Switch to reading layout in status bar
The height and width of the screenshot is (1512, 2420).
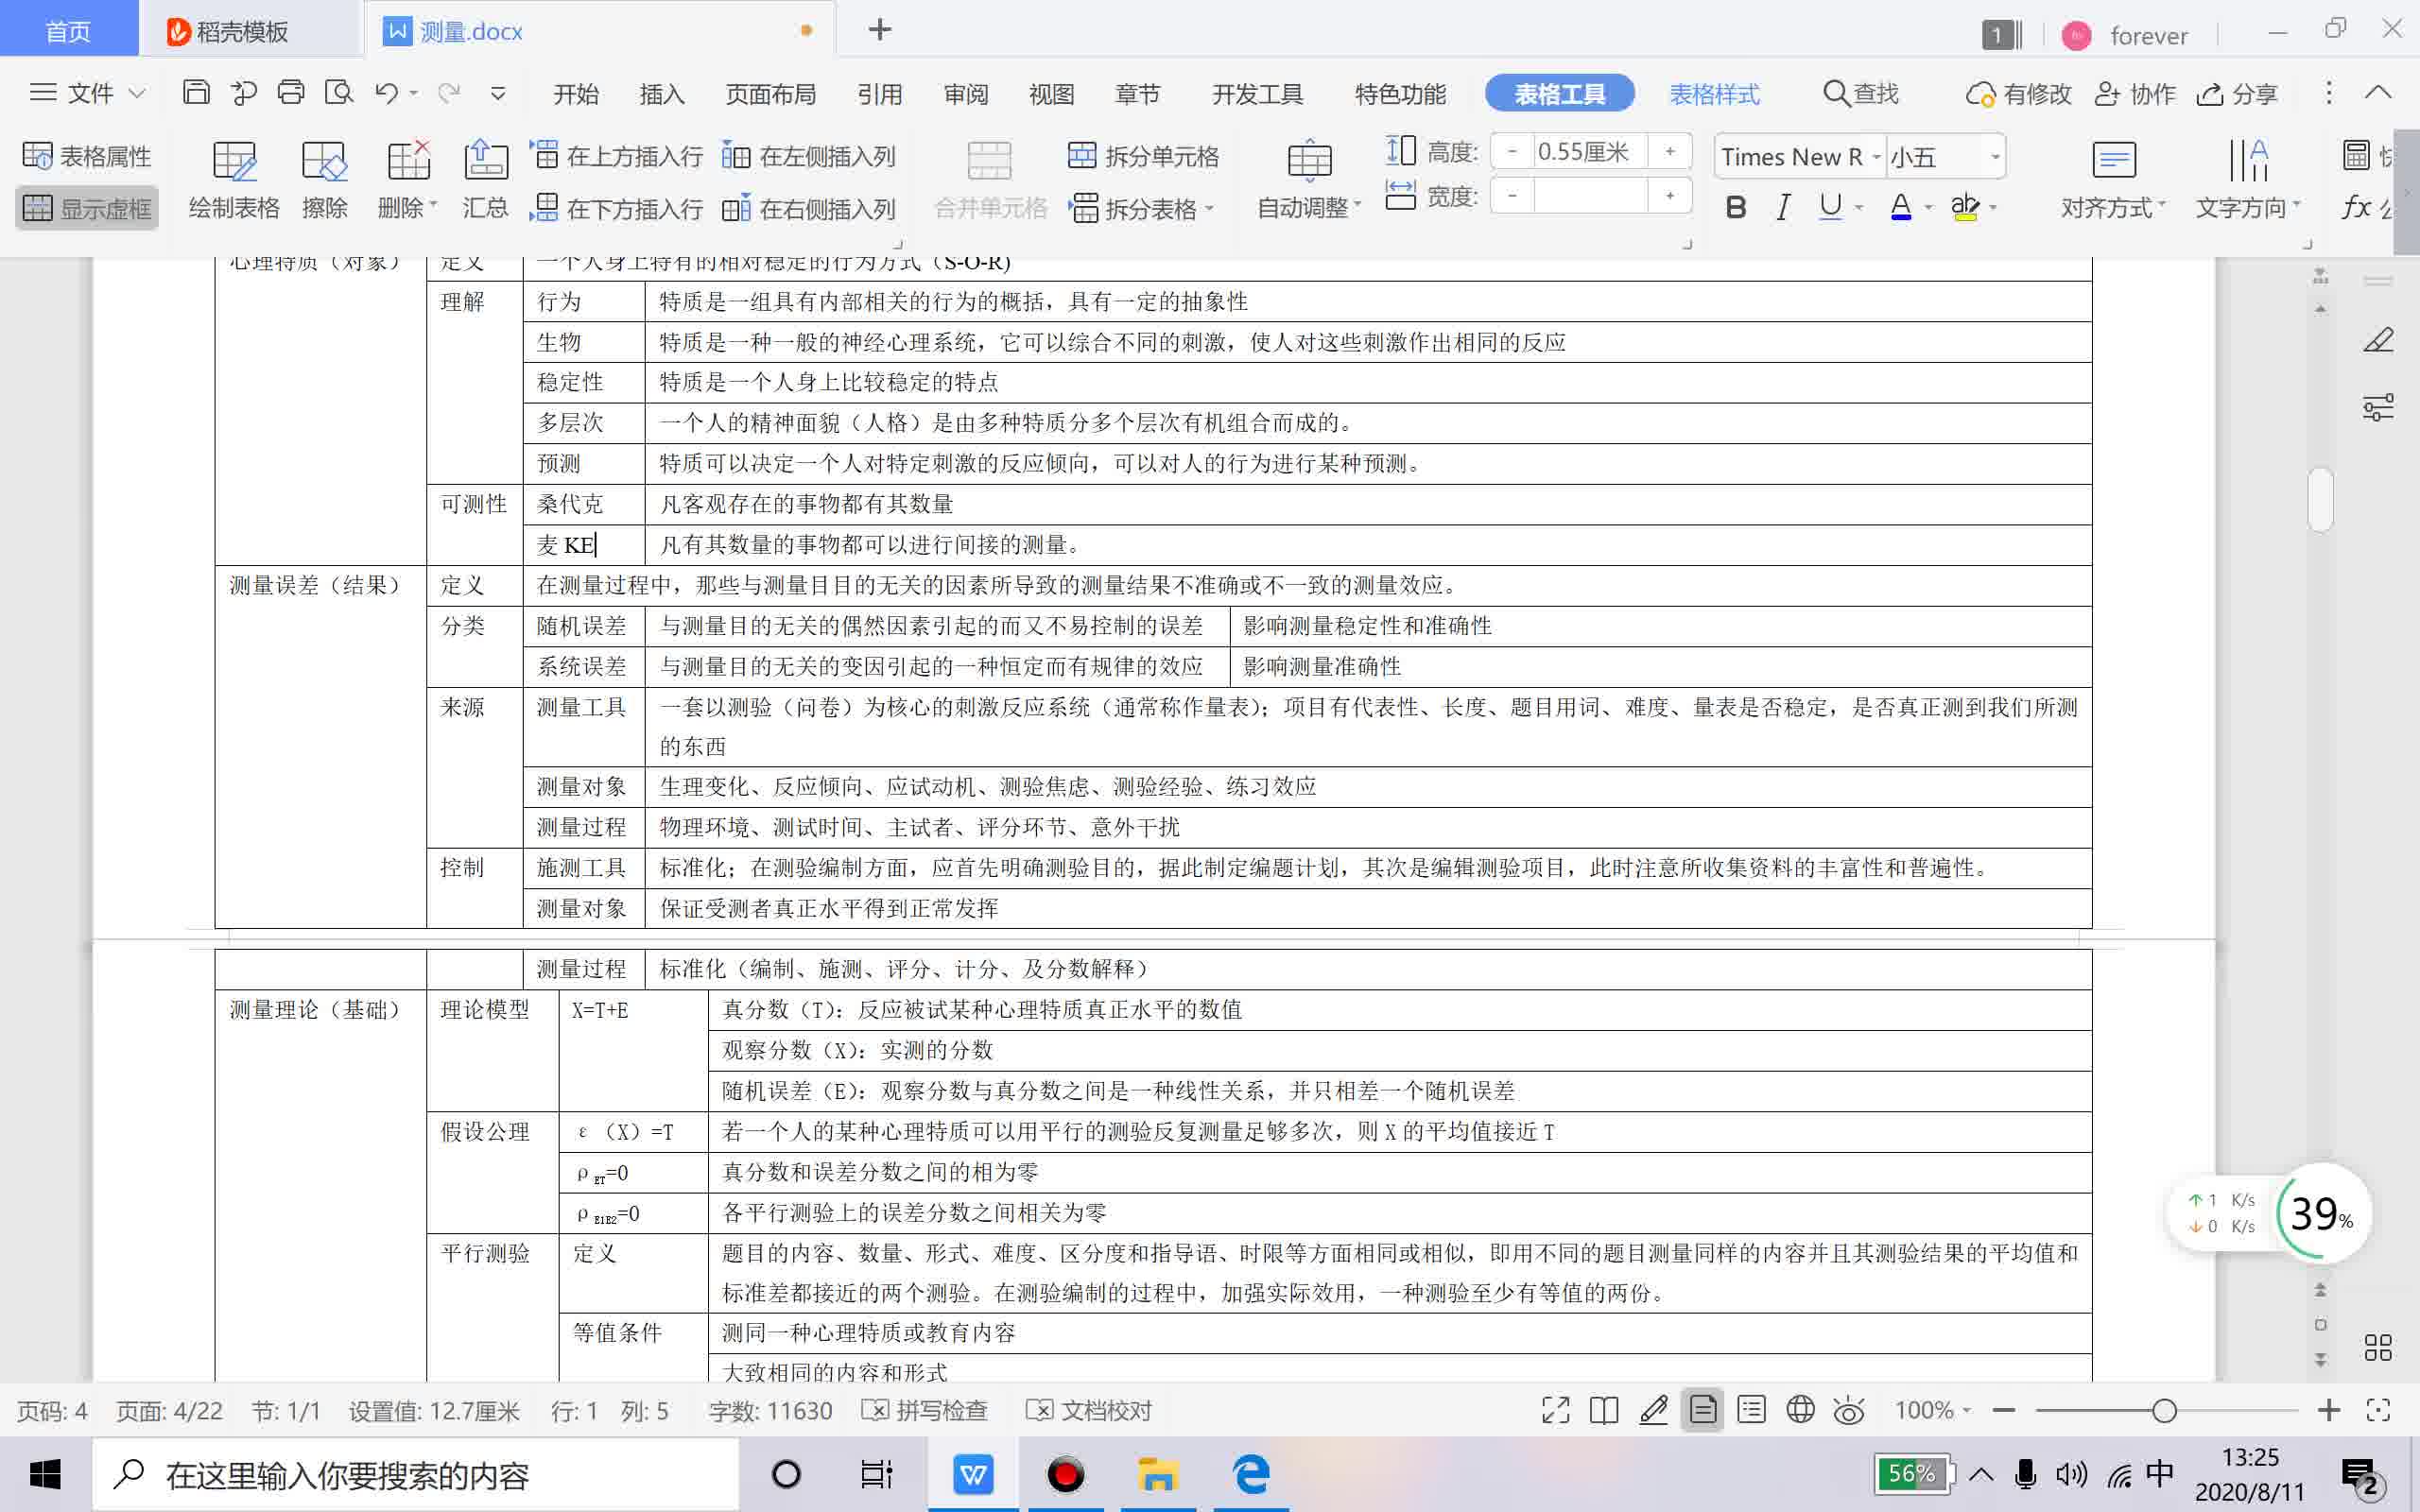(x=1604, y=1410)
